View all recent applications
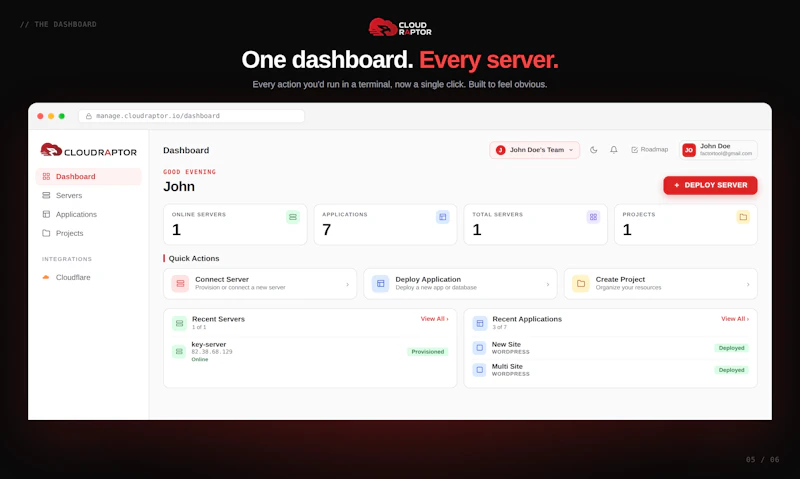This screenshot has width=800, height=479. [735, 319]
